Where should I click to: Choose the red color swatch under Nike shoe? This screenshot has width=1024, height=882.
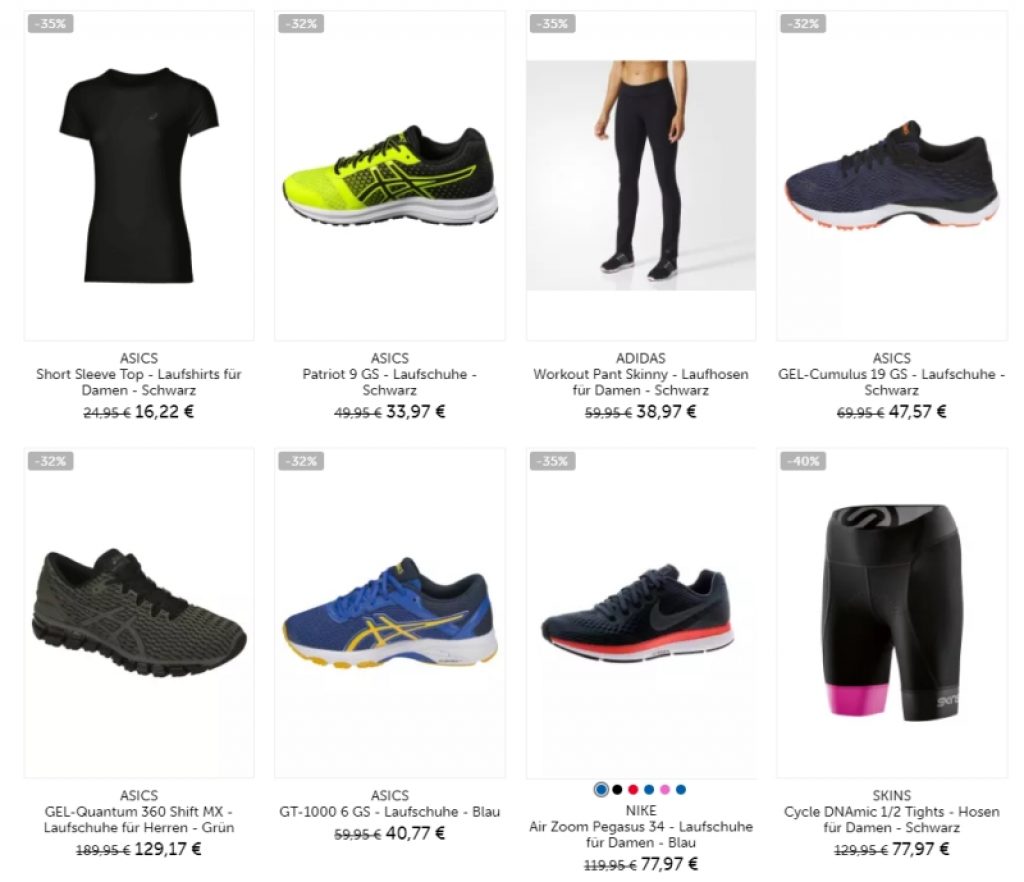(633, 789)
